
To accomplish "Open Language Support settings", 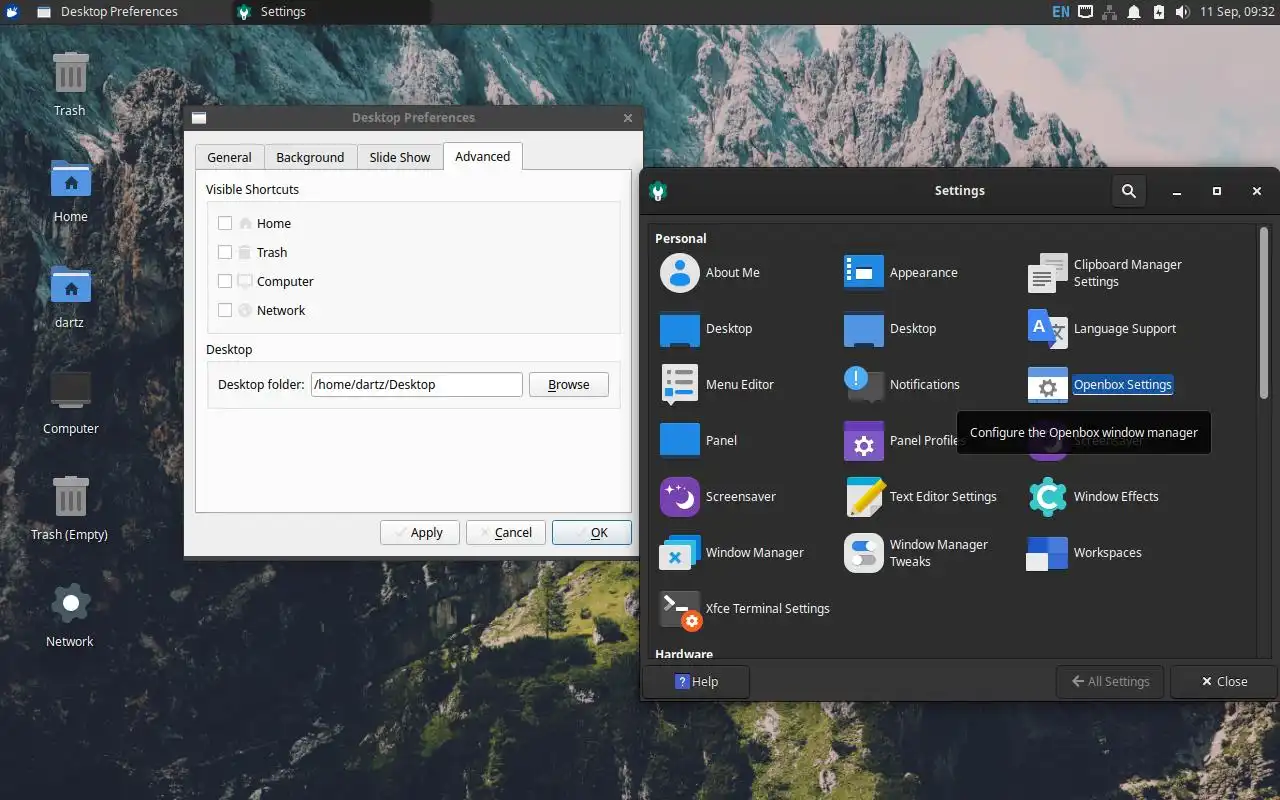I will coord(1102,328).
